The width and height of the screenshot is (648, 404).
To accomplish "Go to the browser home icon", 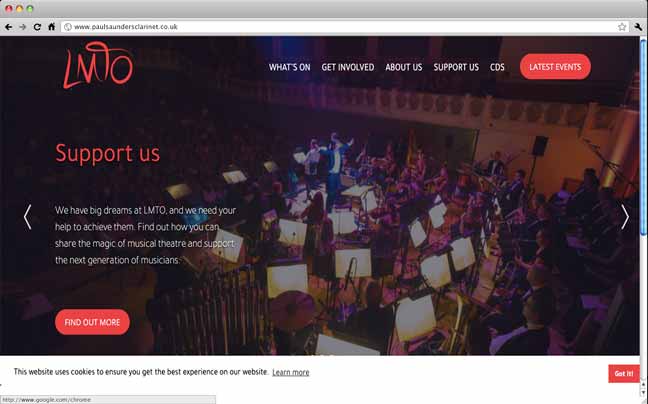I will coord(51,27).
